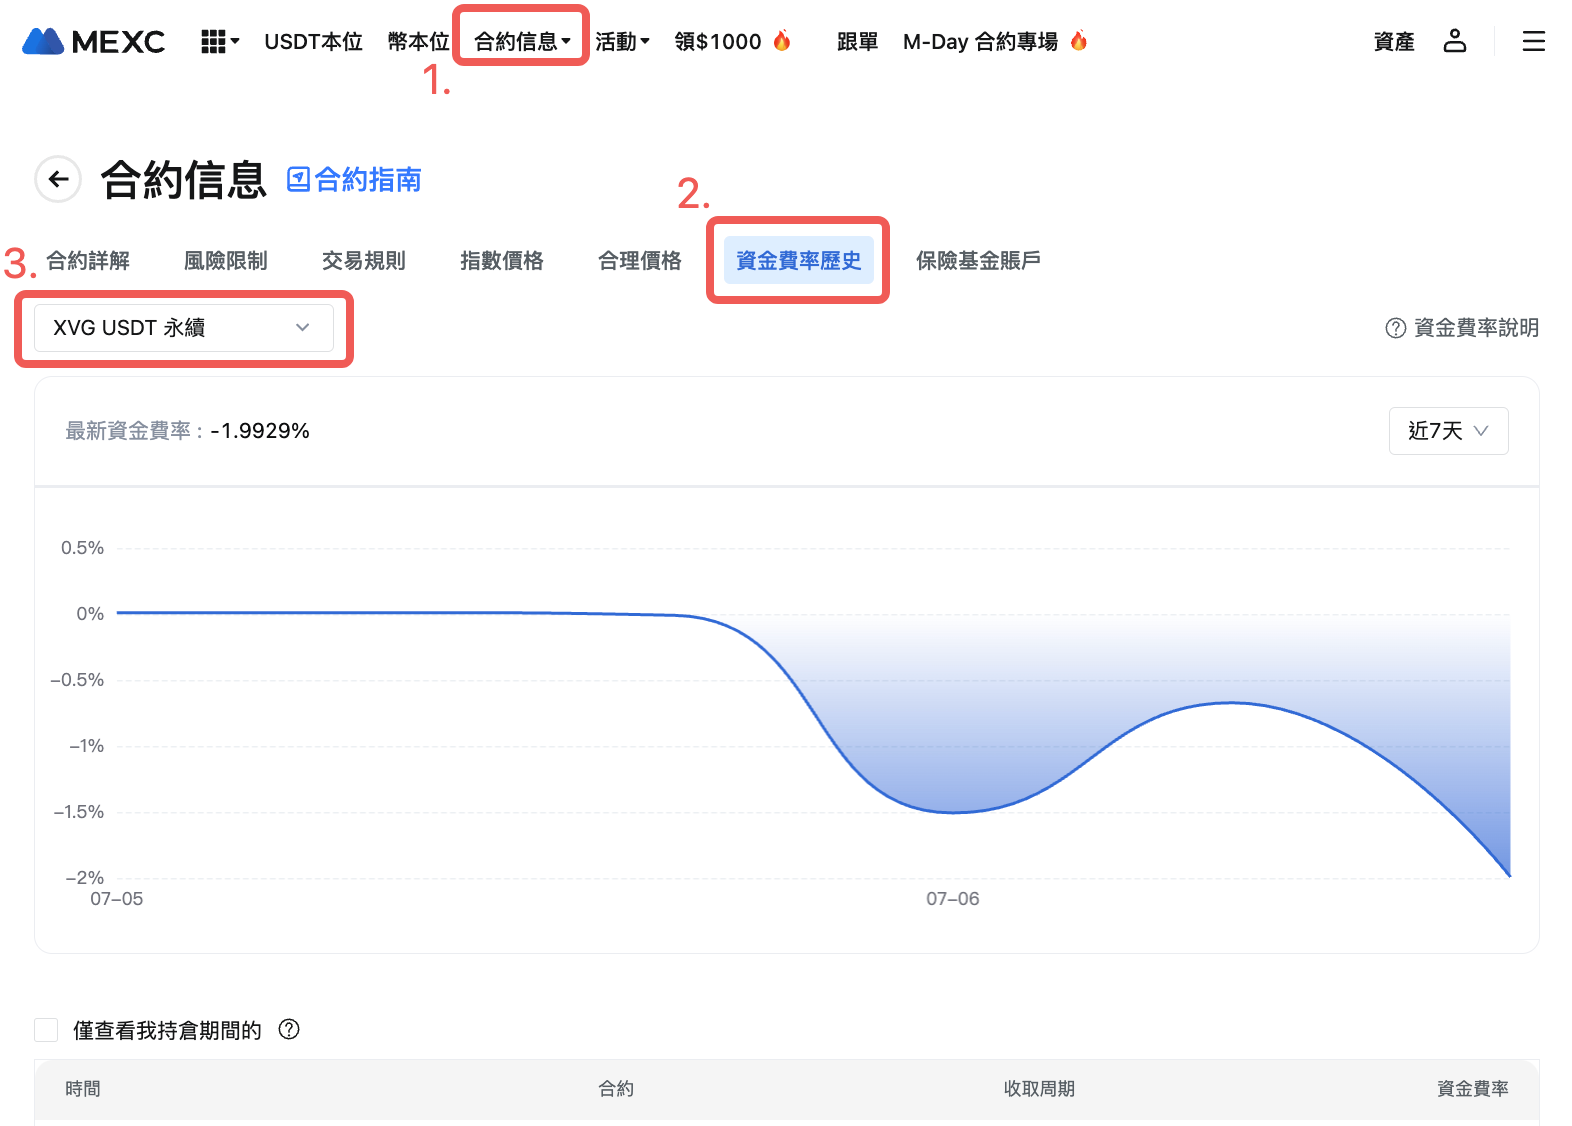Expand the 活動 navigation dropdown
Screen dimensions: 1572x1126
tap(622, 41)
